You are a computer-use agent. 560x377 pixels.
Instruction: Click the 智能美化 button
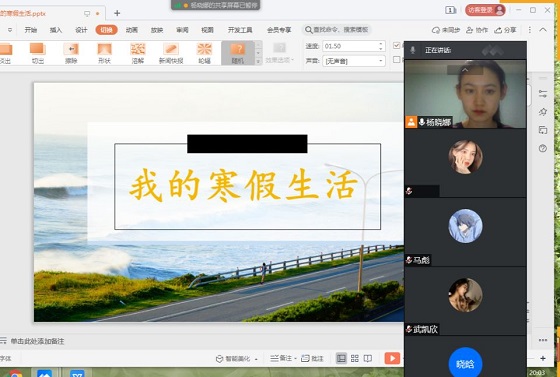pyautogui.click(x=233, y=358)
